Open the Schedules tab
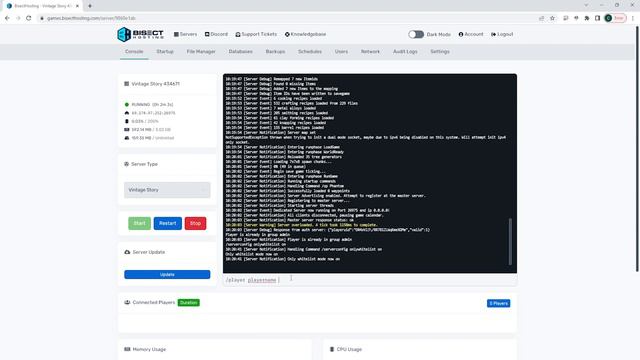The height and width of the screenshot is (360, 640). click(x=310, y=52)
